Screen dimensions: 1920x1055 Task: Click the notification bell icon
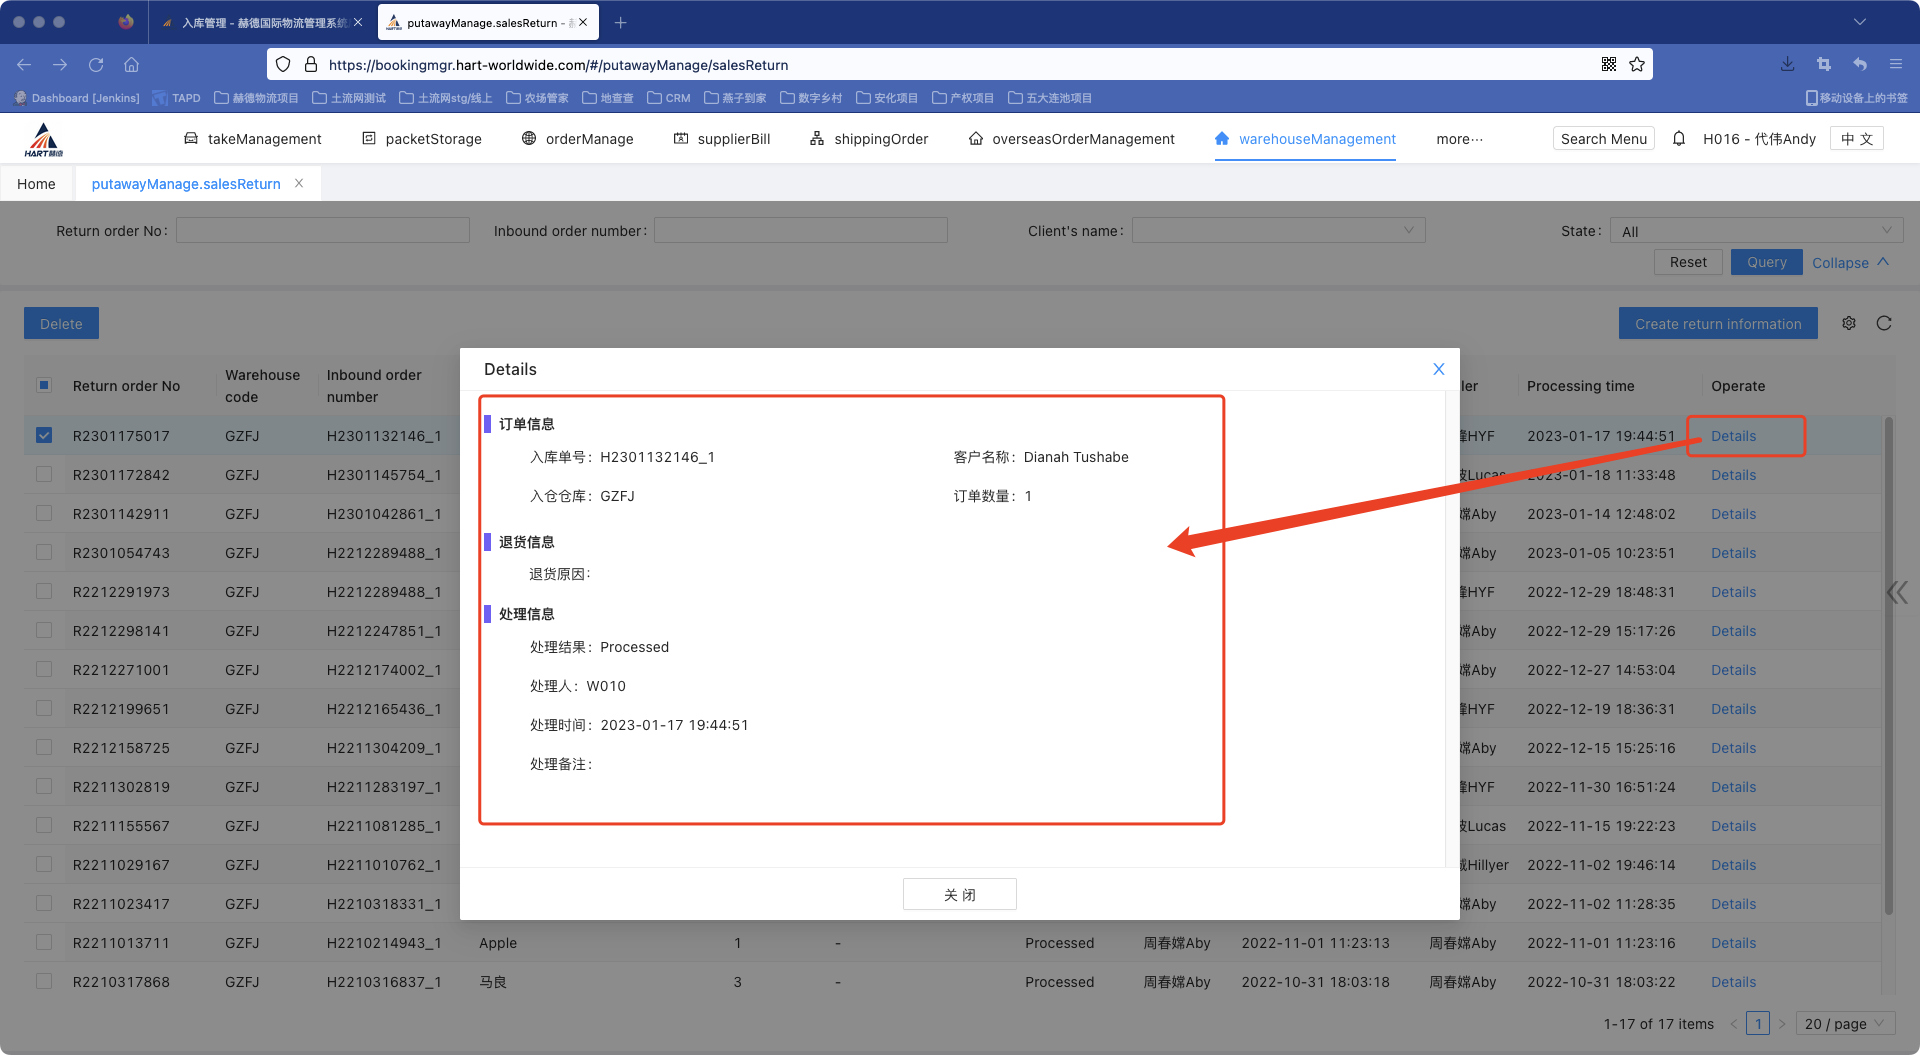[x=1679, y=139]
